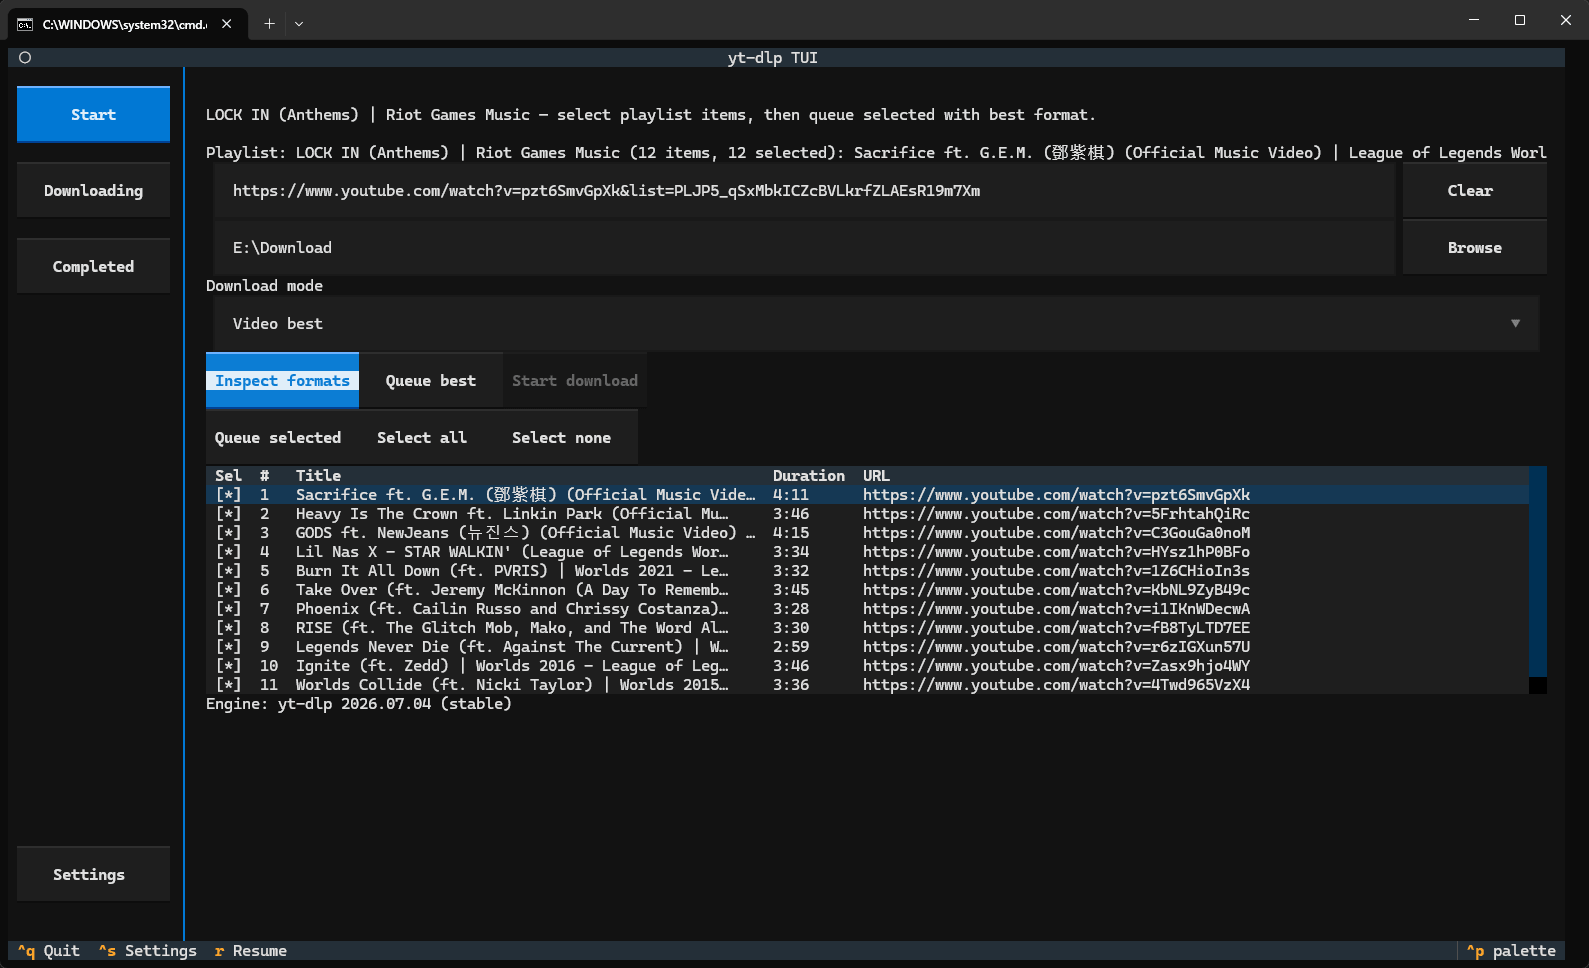Open the Start section in the sidebar
Screen dimensions: 1589x968
[x=93, y=114]
